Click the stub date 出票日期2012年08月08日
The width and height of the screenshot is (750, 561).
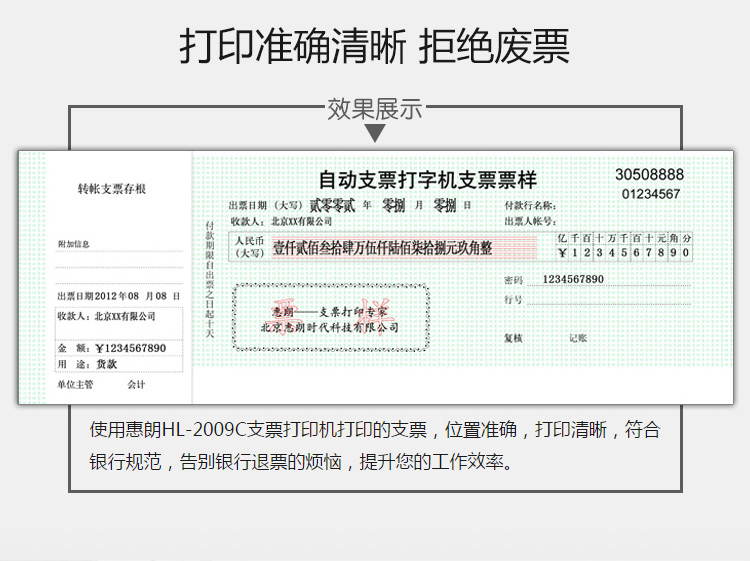[x=119, y=296]
